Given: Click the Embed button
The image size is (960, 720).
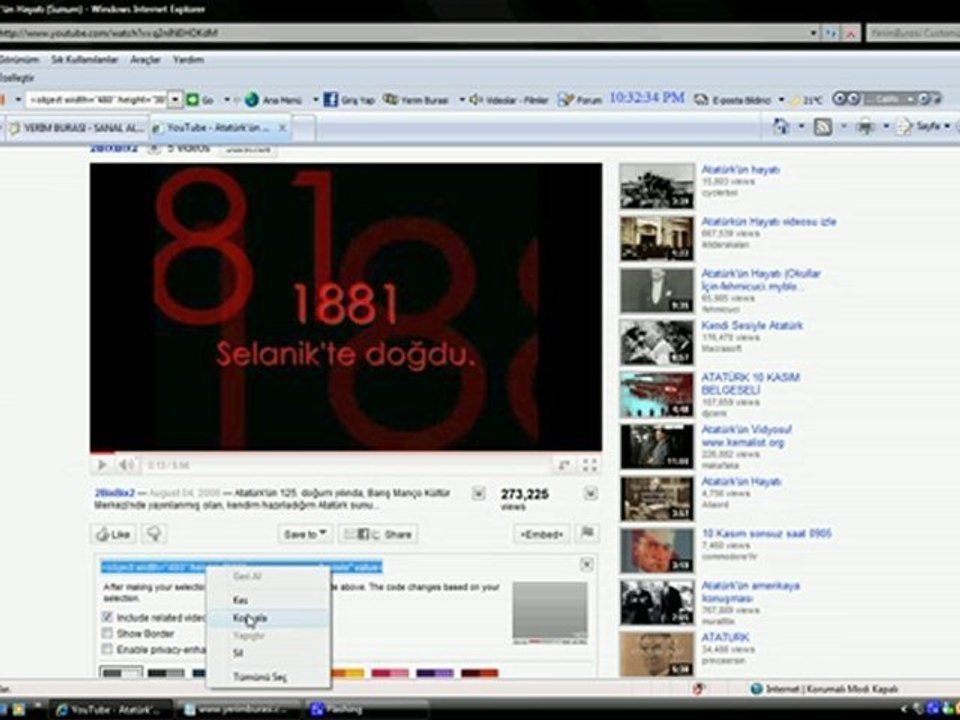Looking at the screenshot, I should point(541,534).
